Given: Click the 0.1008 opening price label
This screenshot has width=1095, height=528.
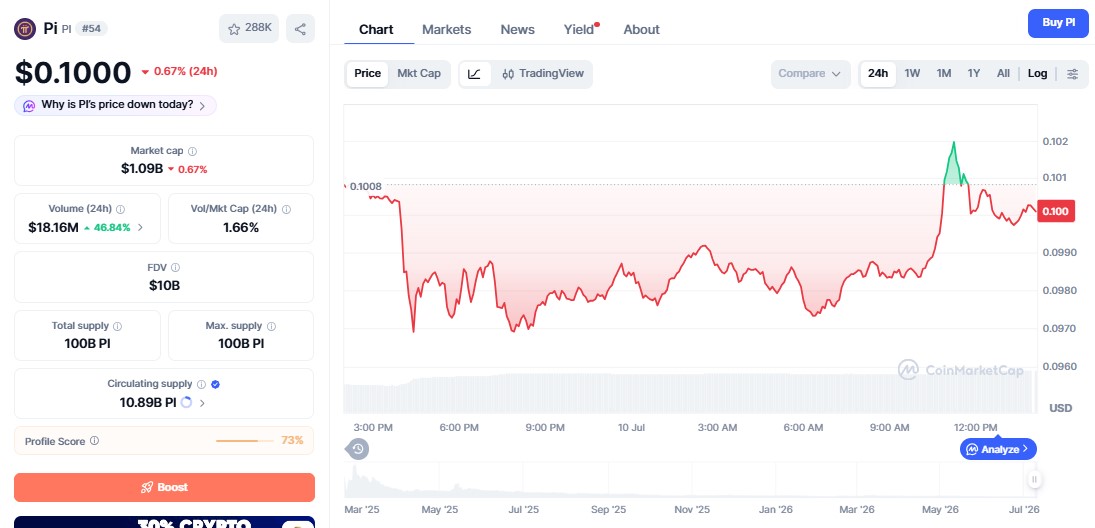Looking at the screenshot, I should [365, 186].
